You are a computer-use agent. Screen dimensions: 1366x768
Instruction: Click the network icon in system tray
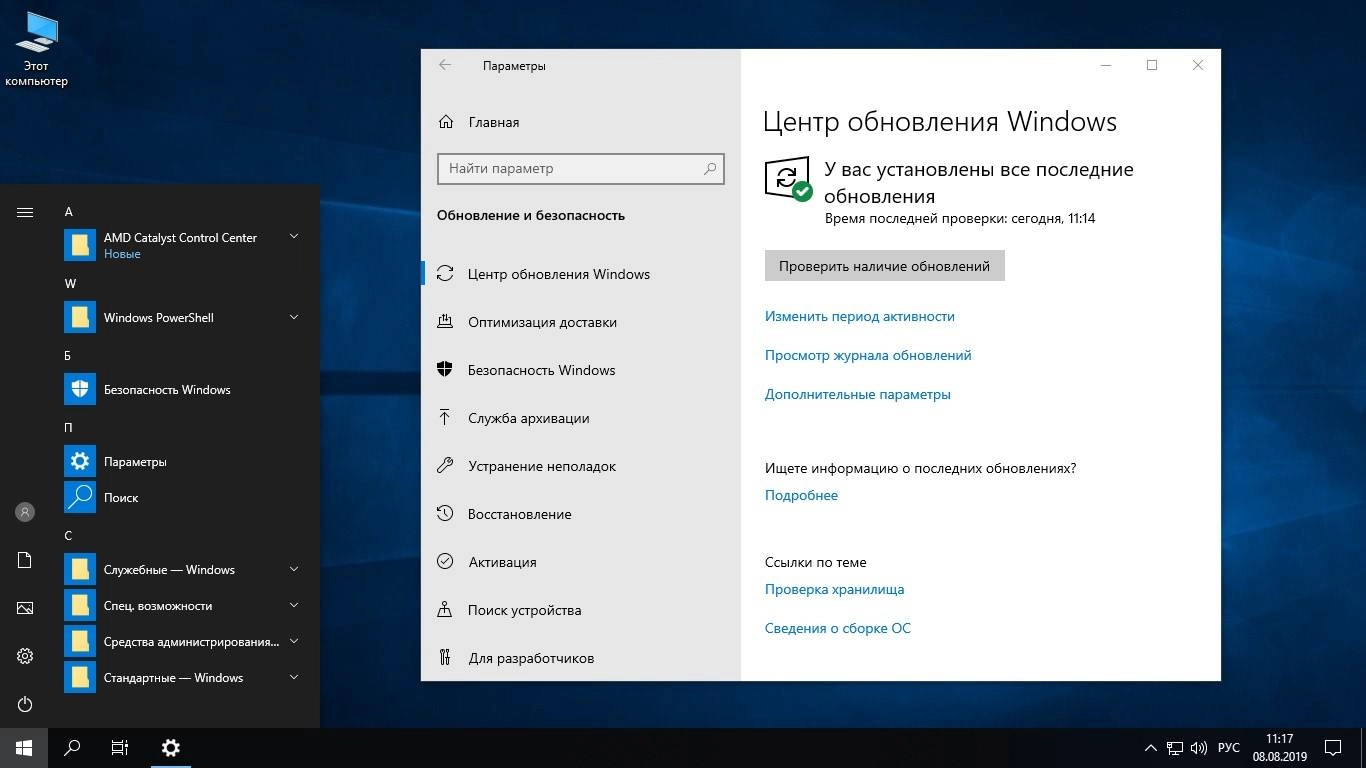[x=1174, y=748]
